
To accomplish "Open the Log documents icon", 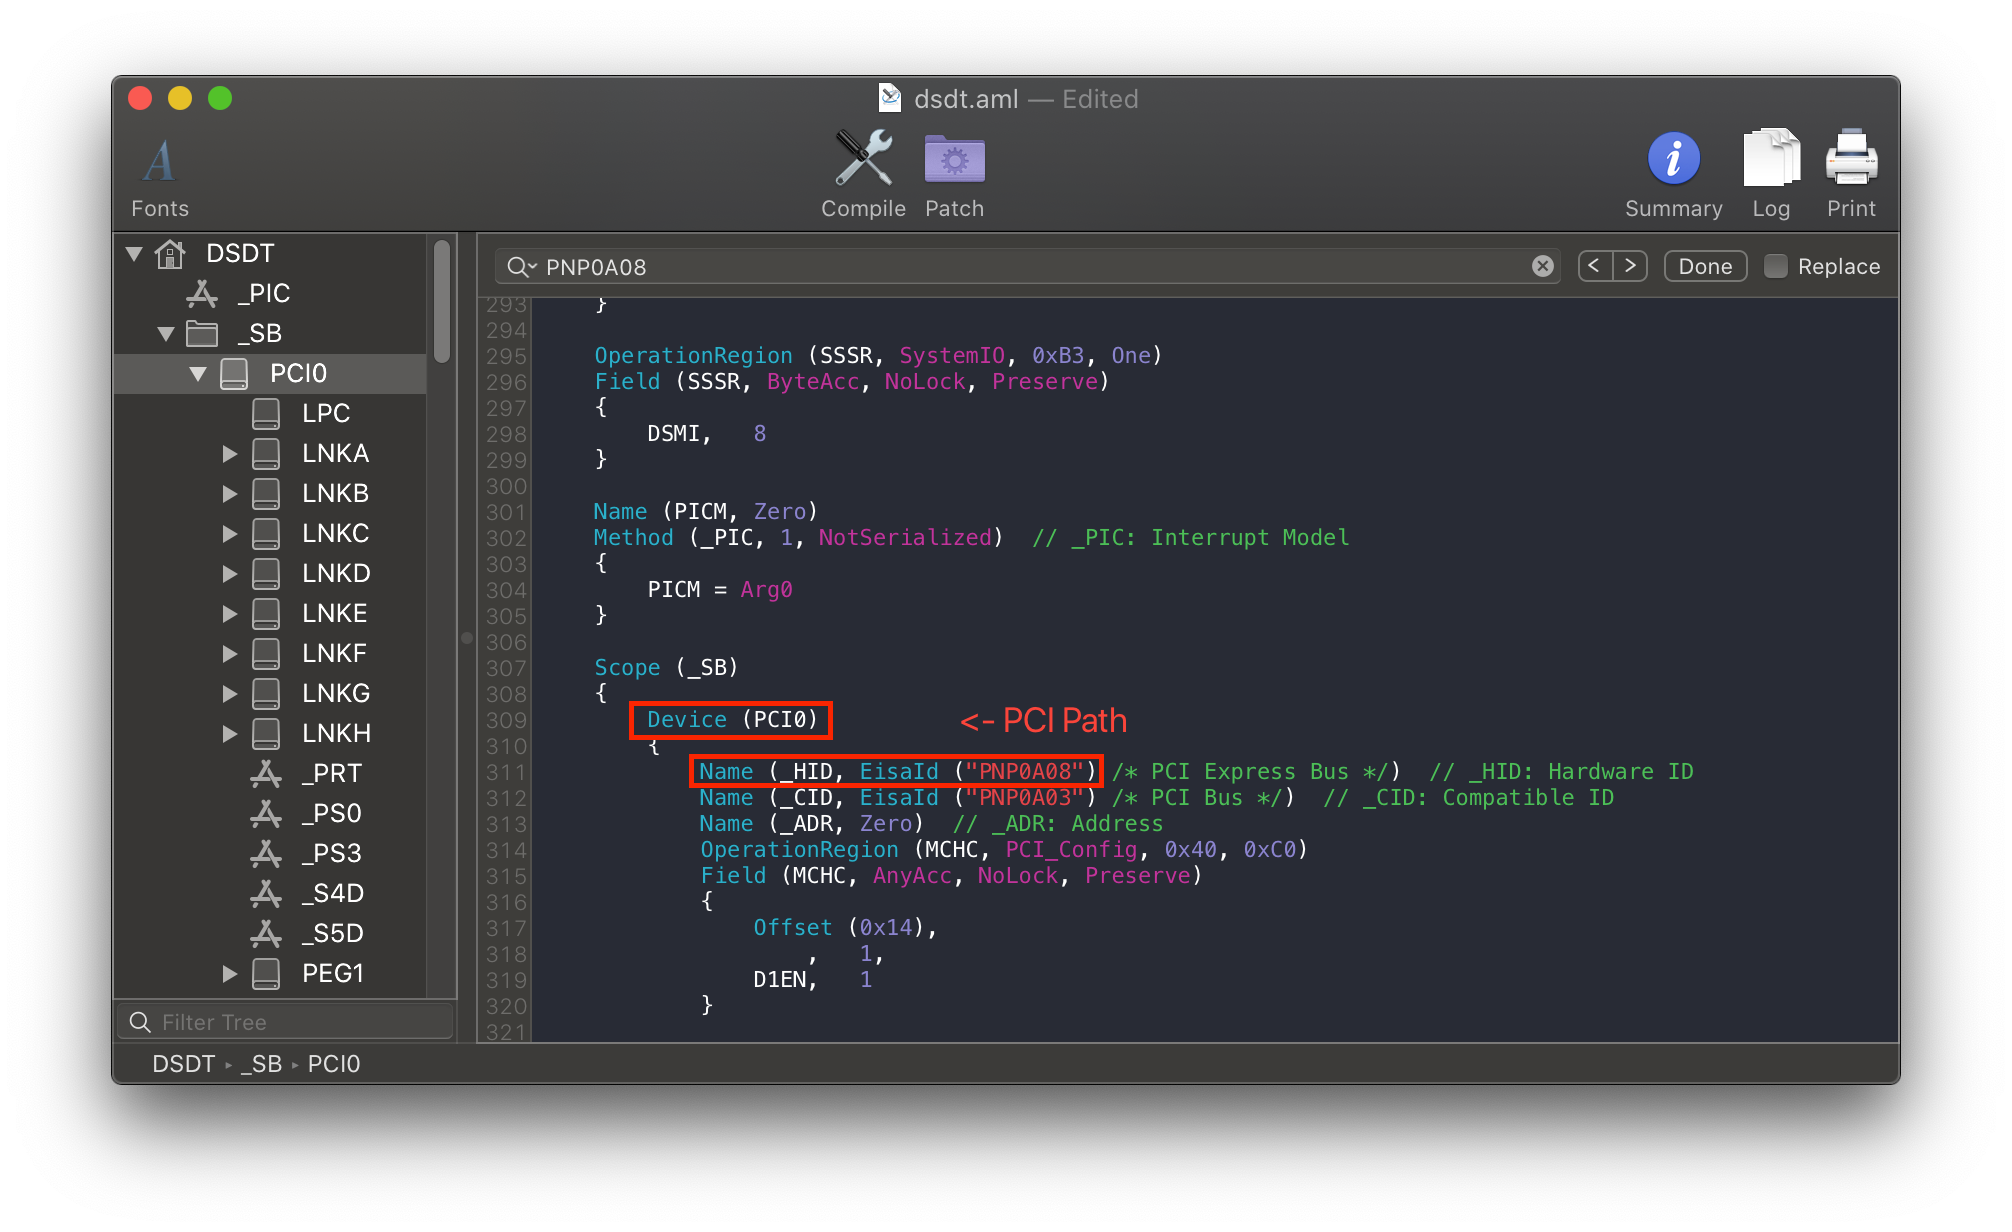I will 1770,159.
